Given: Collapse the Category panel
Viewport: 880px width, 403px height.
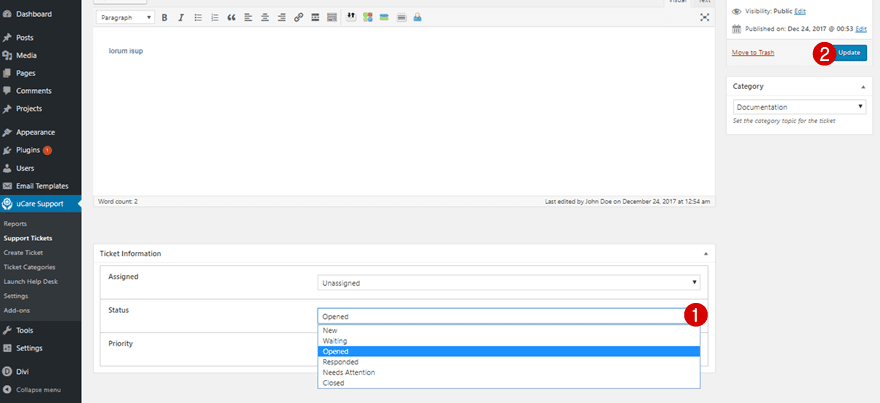Looking at the screenshot, I should pyautogui.click(x=863, y=87).
